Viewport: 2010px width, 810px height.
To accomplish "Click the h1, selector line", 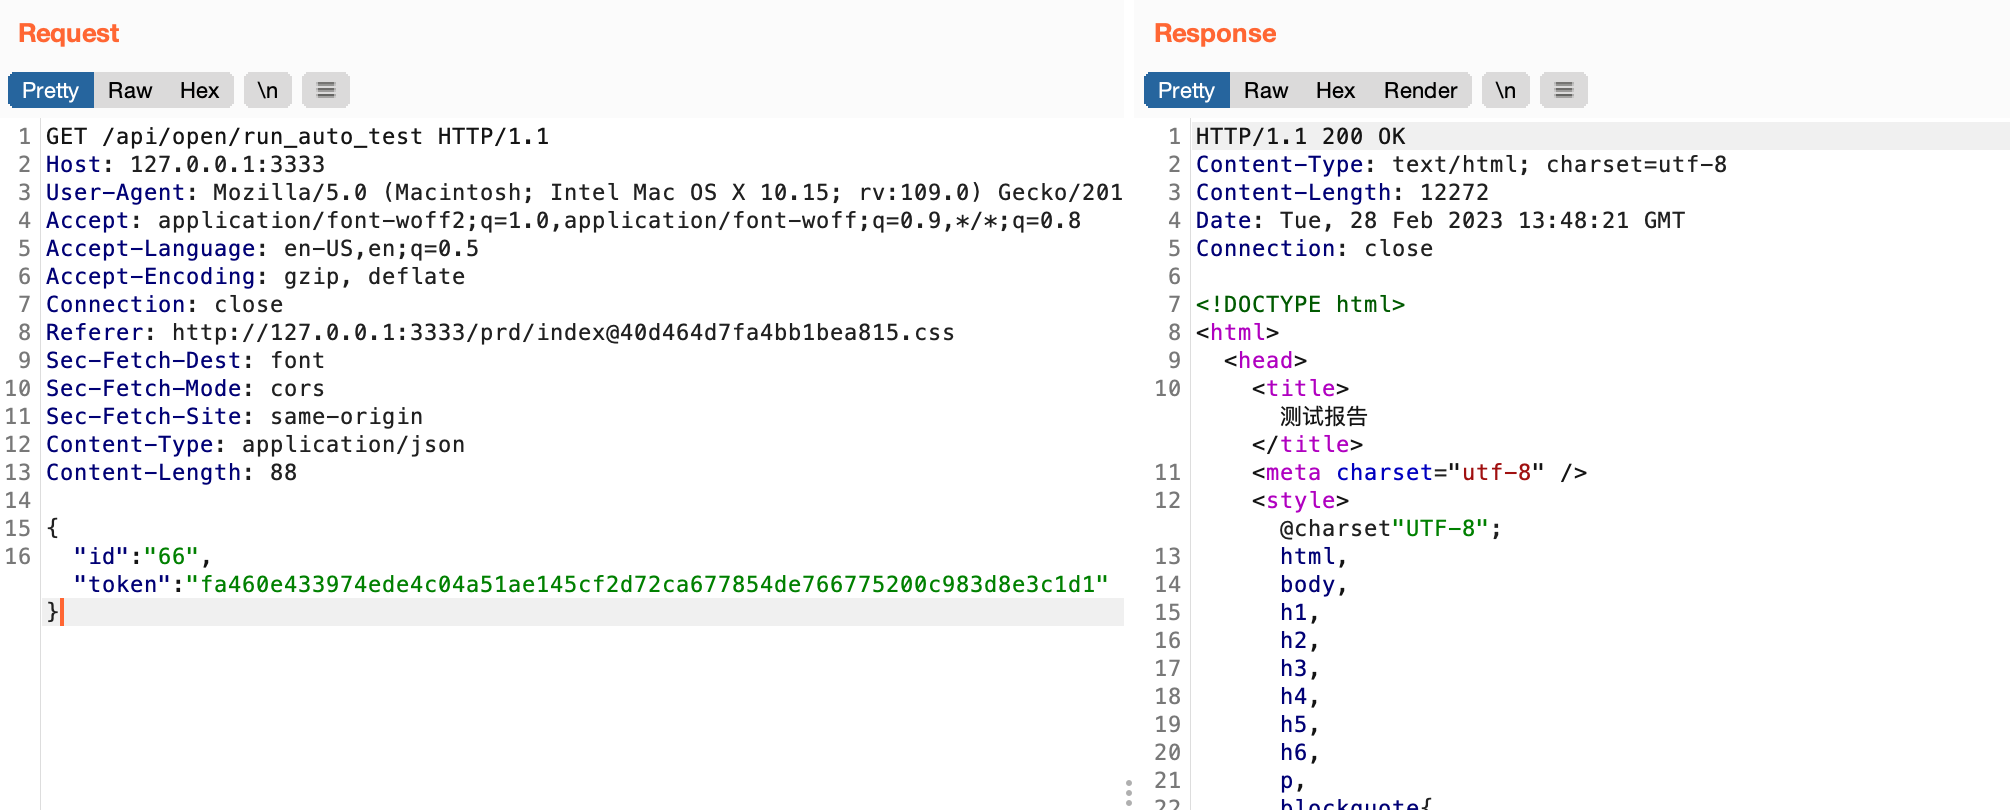I will (1300, 612).
